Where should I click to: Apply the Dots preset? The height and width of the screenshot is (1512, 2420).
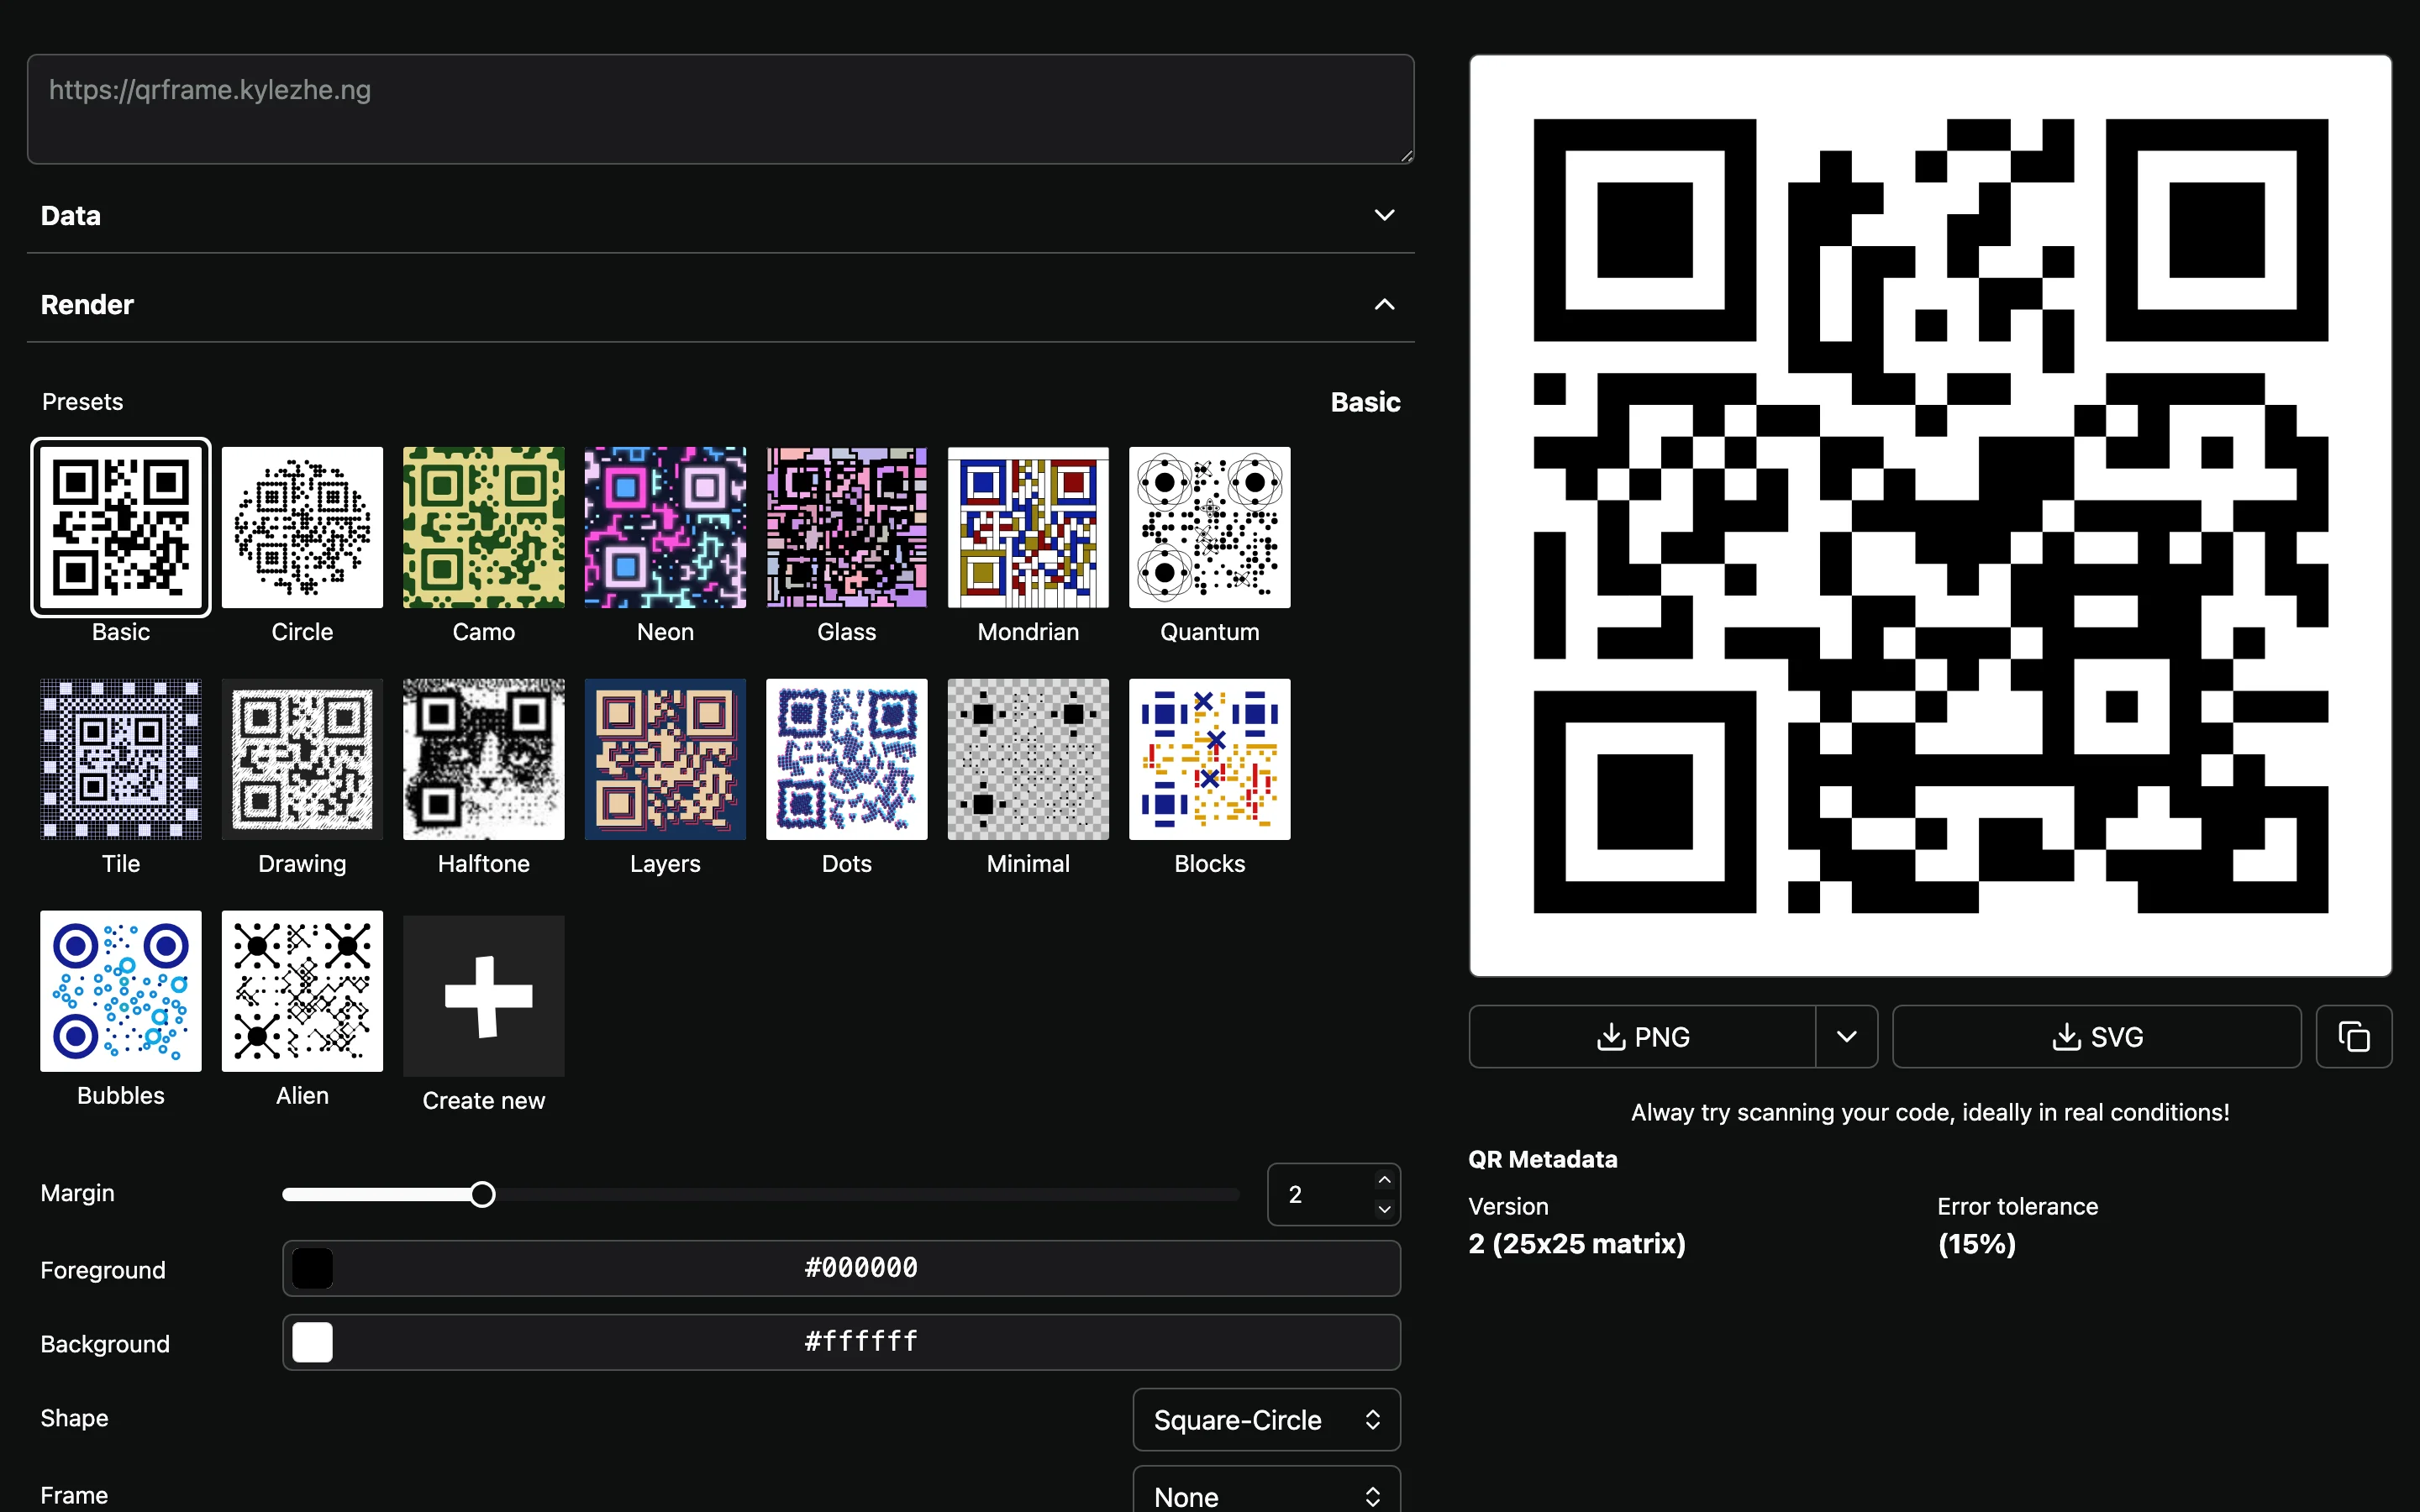[847, 759]
